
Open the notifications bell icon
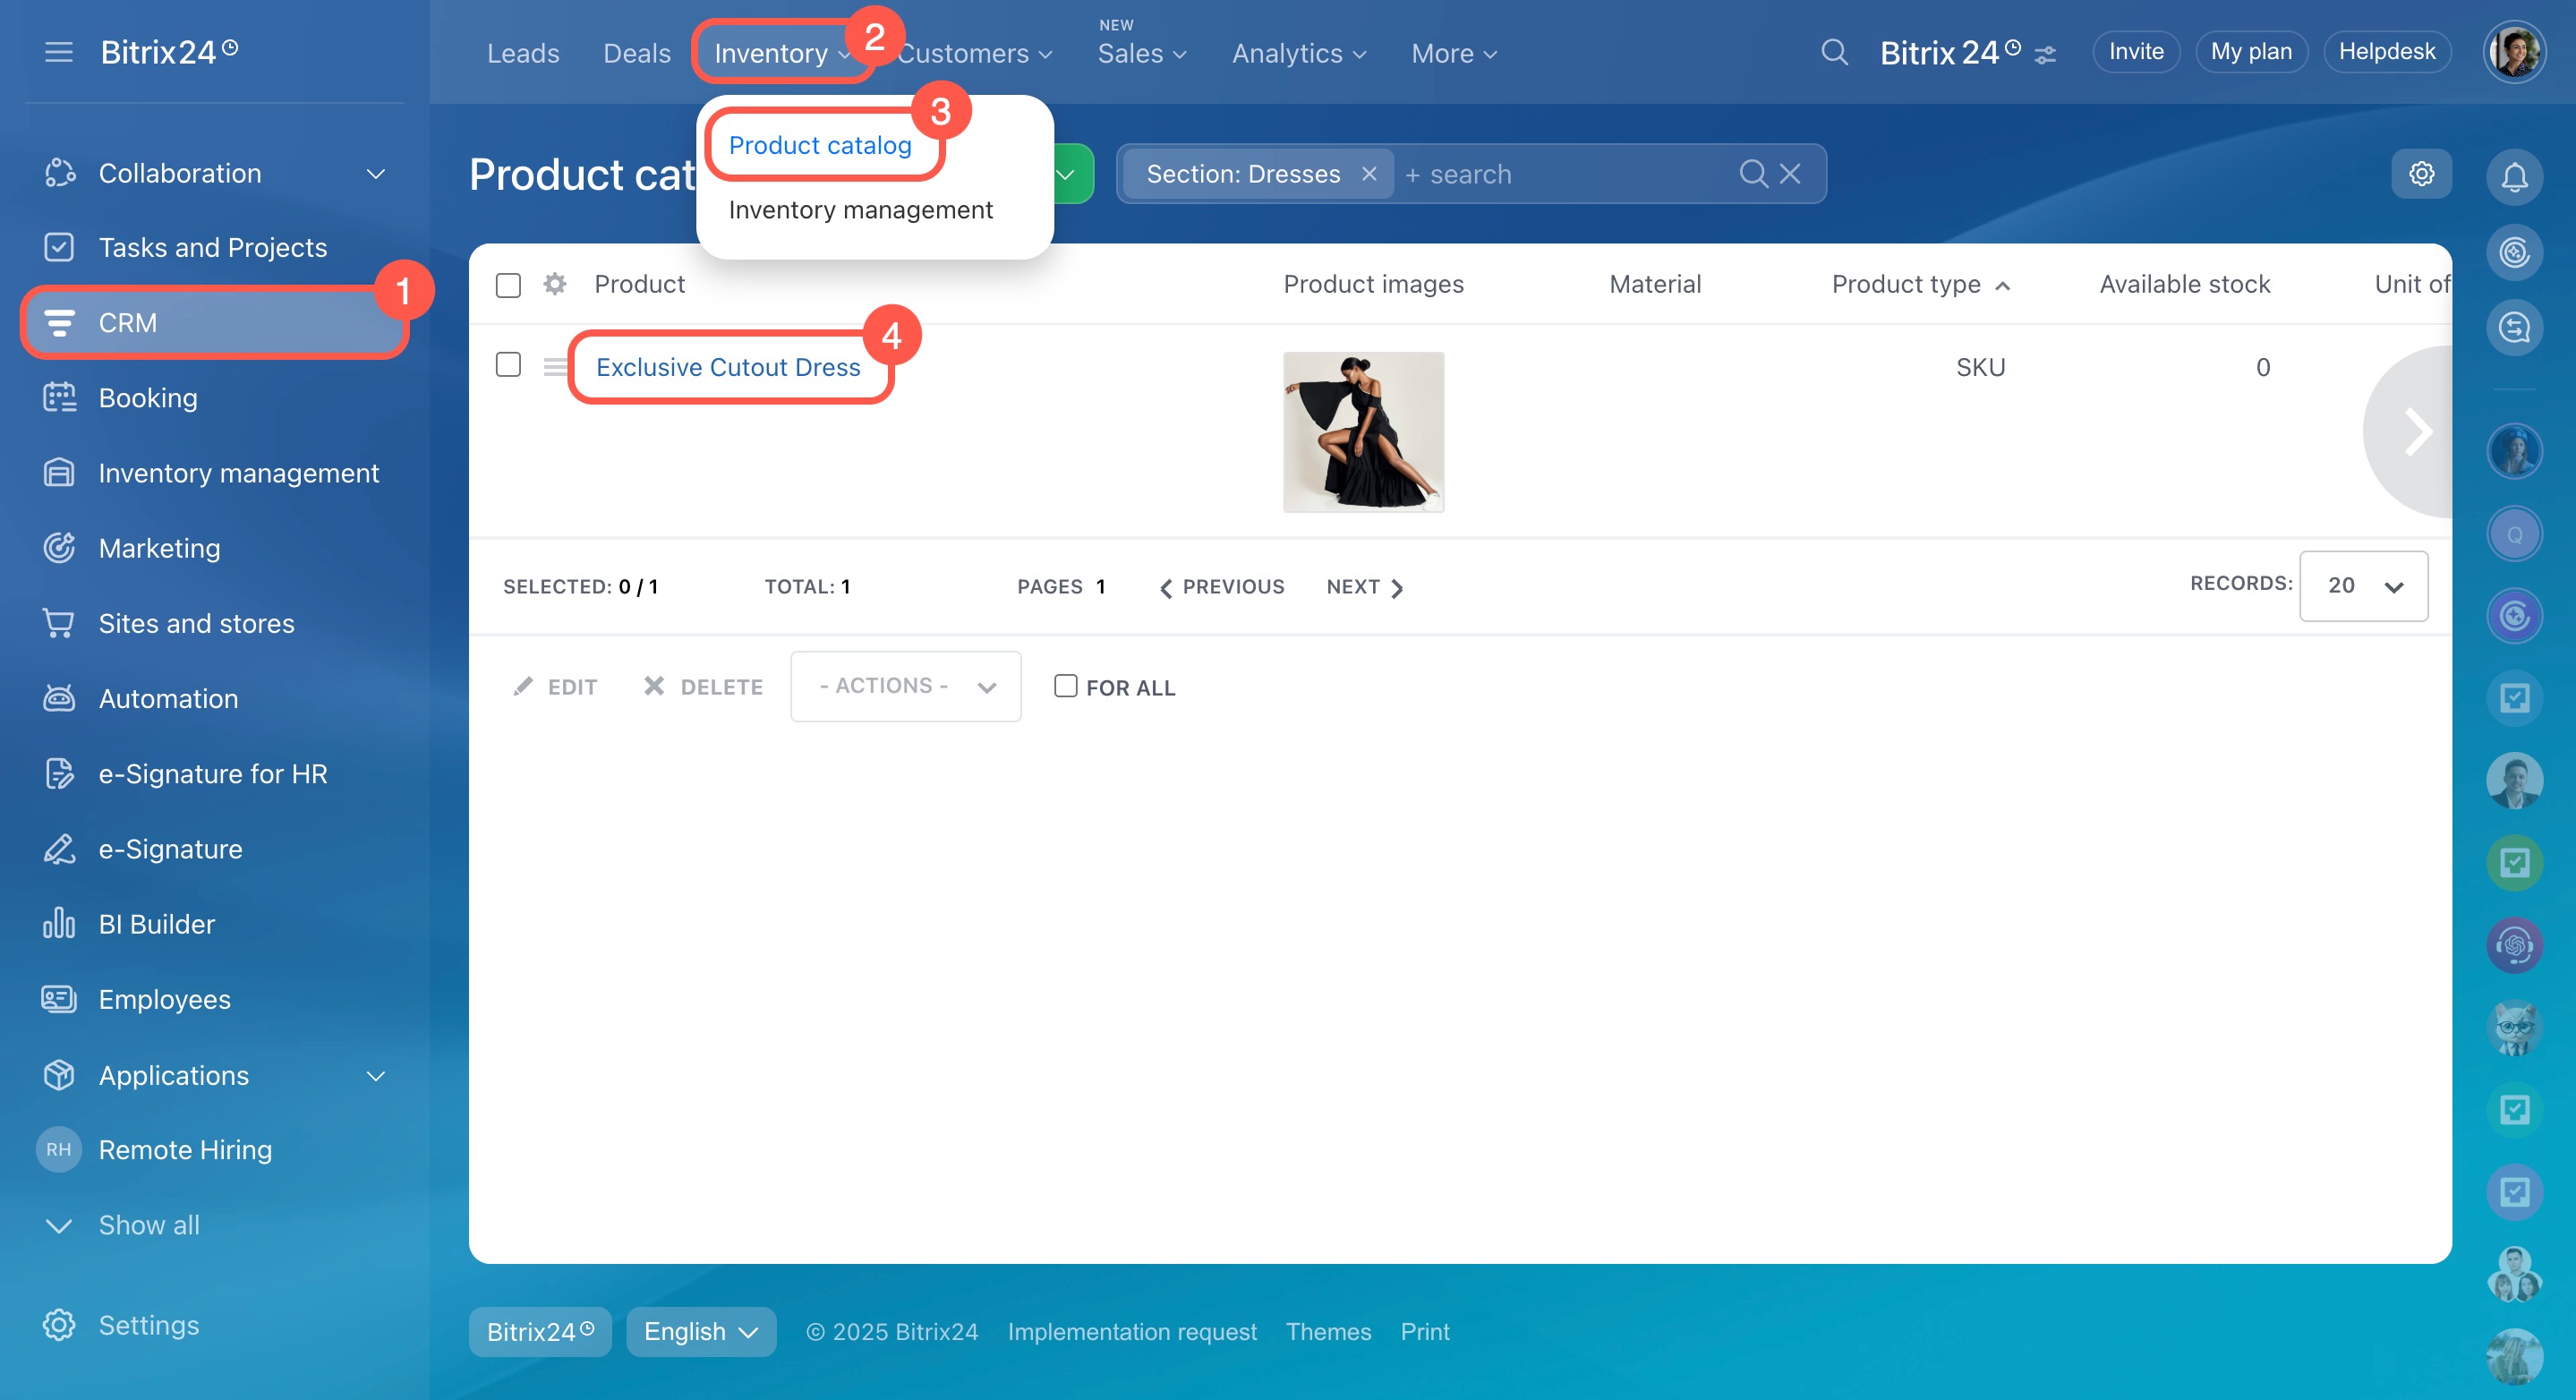pos(2514,177)
